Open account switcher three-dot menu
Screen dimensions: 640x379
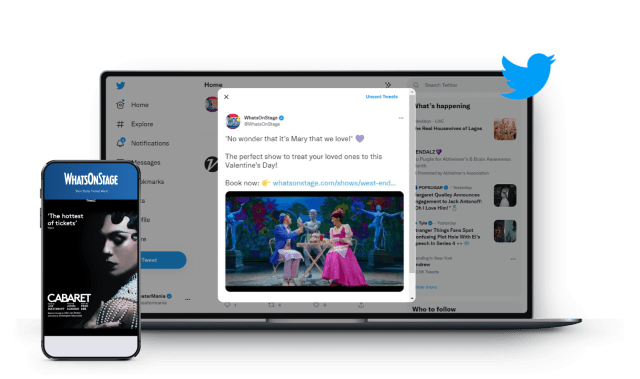(x=187, y=299)
